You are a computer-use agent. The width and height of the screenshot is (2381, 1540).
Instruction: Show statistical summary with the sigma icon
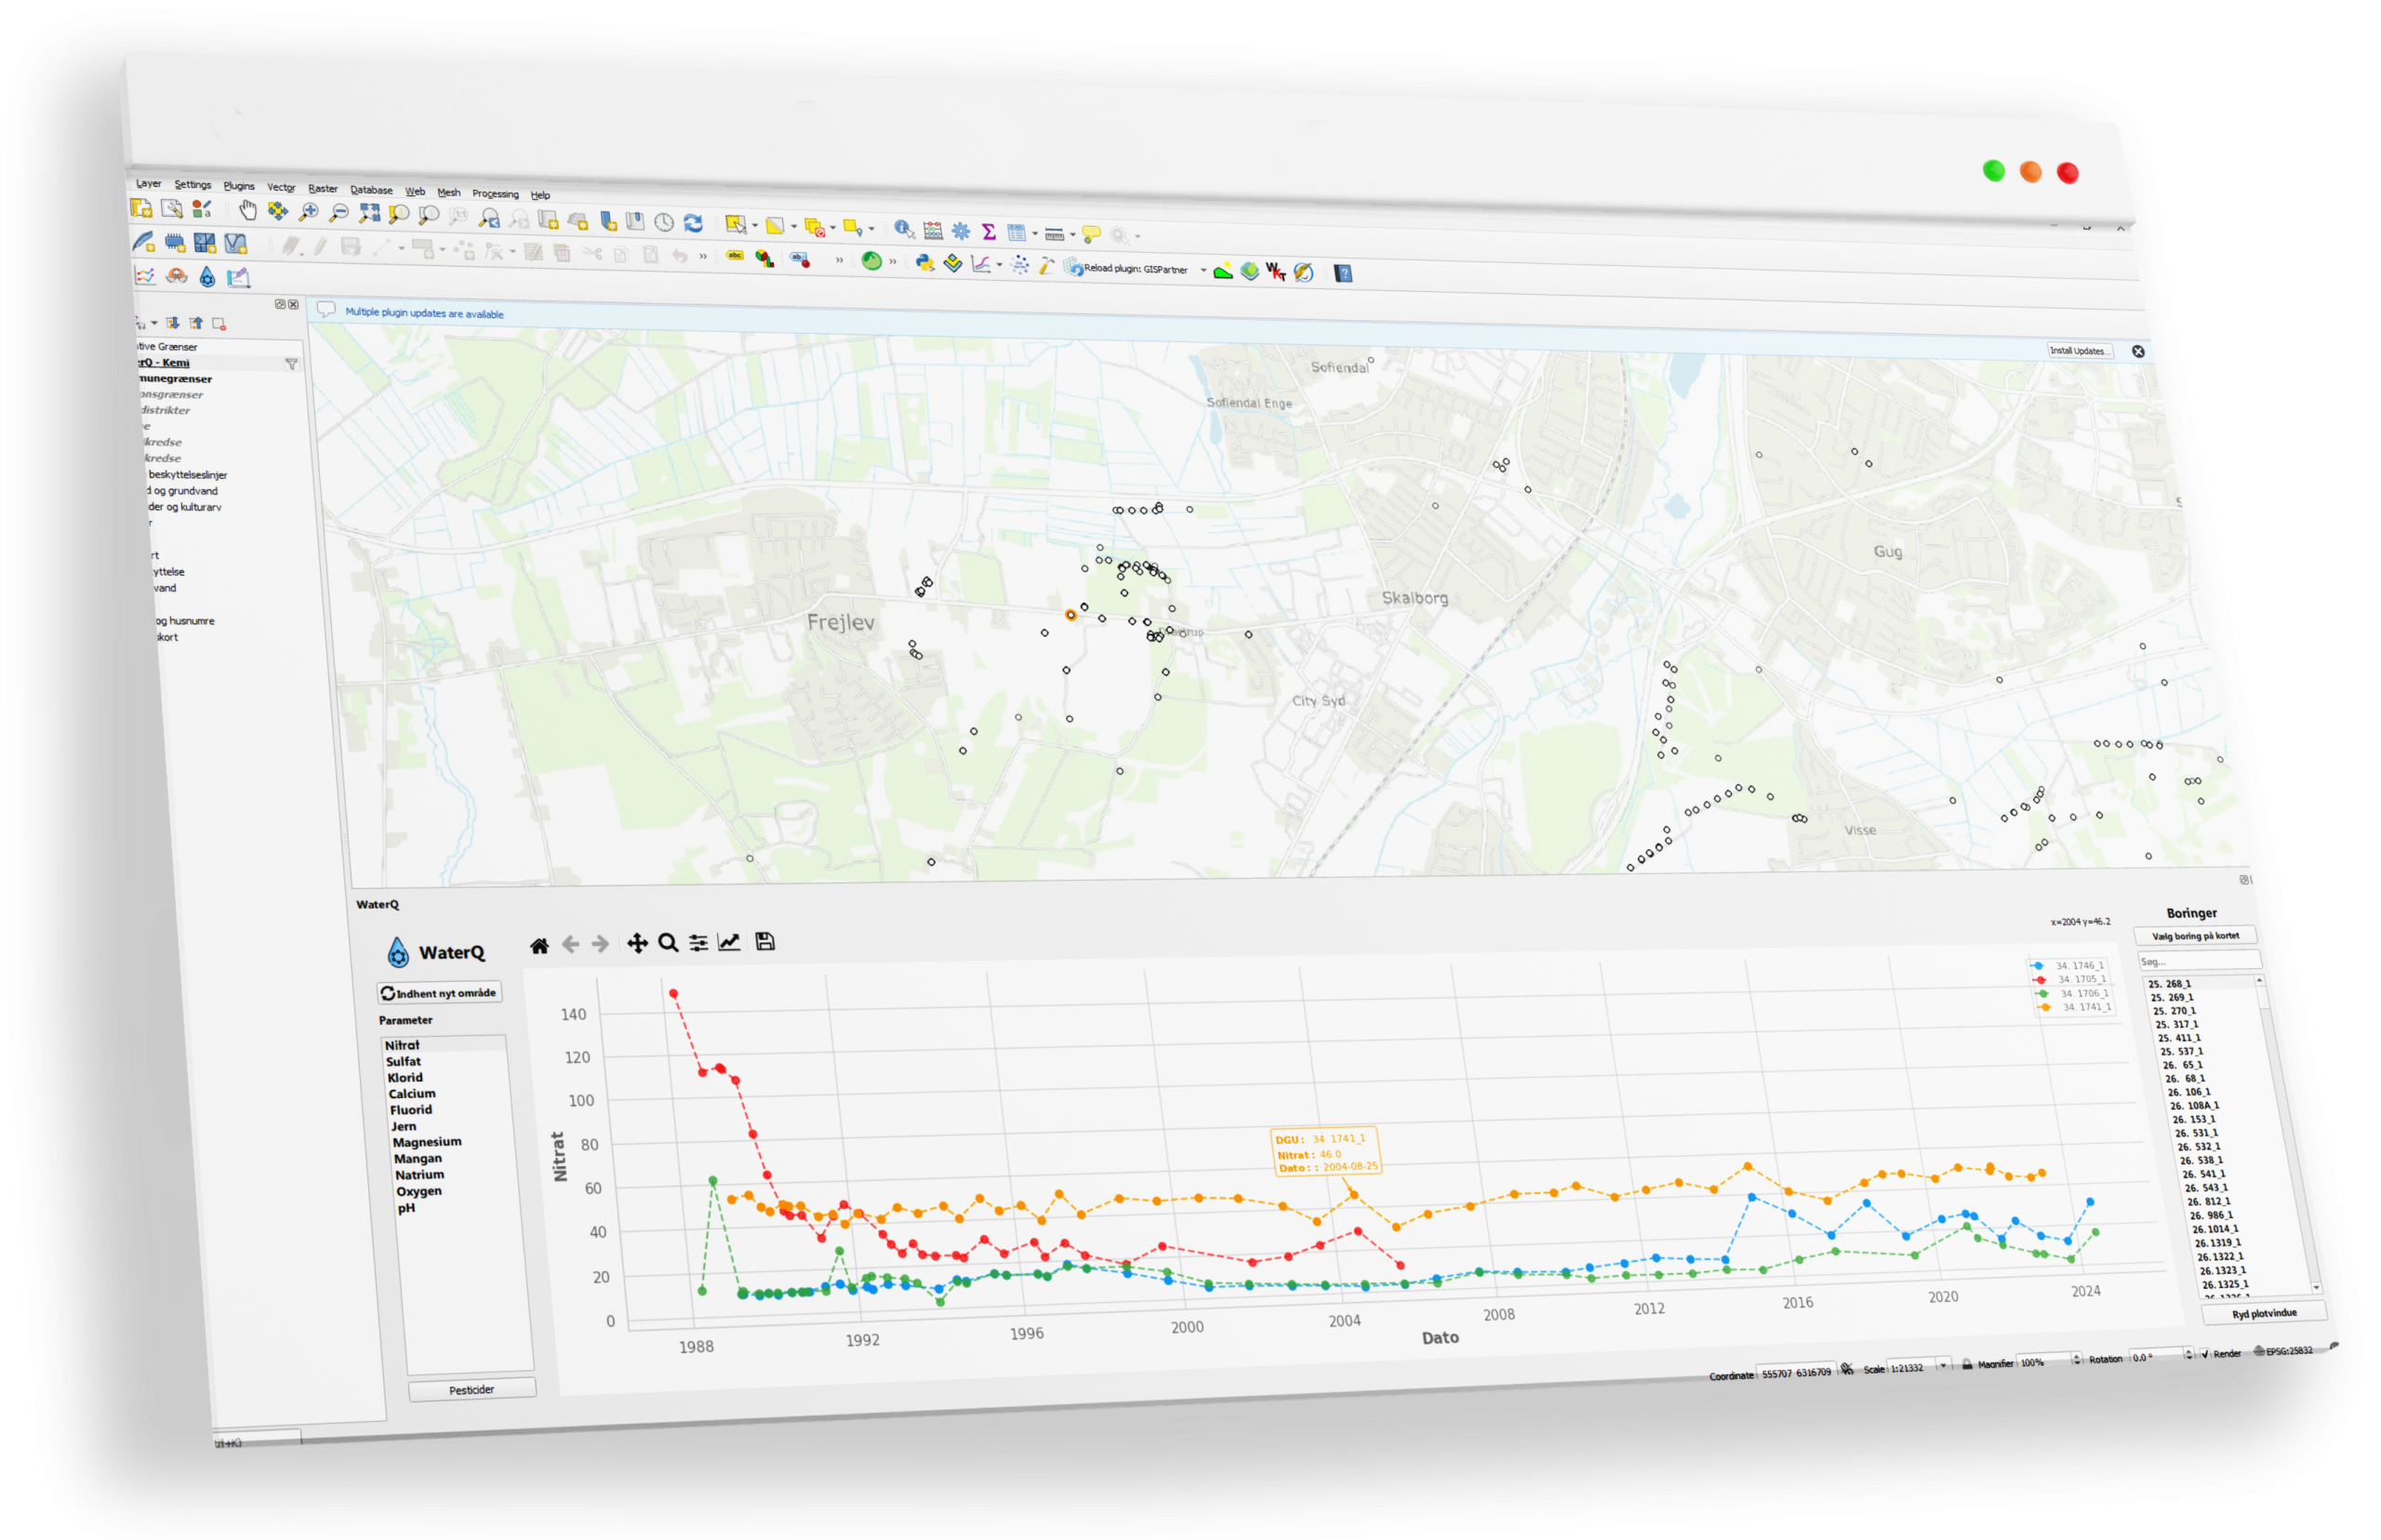(989, 232)
